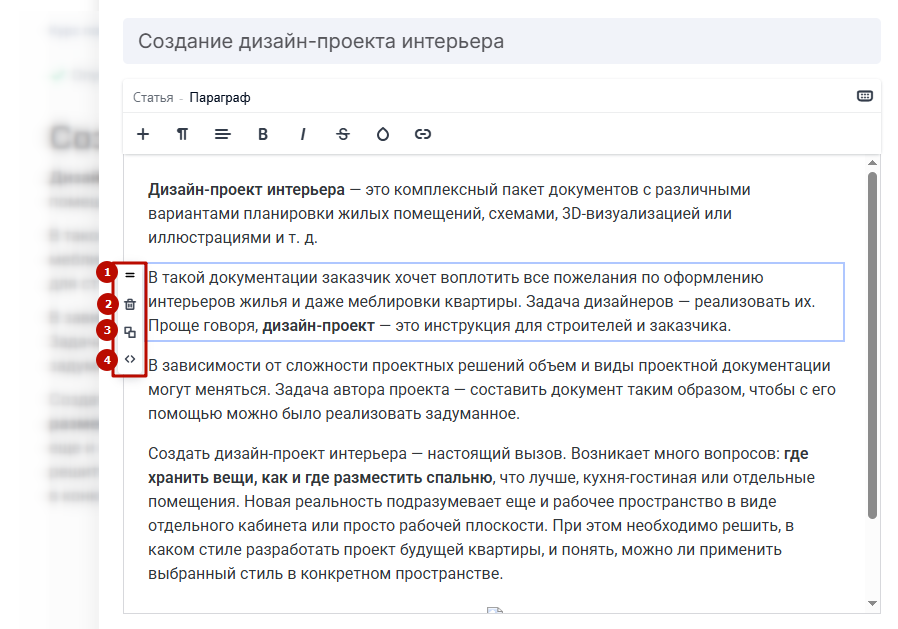
Task: Open the HTML code view icon
Action: point(130,359)
